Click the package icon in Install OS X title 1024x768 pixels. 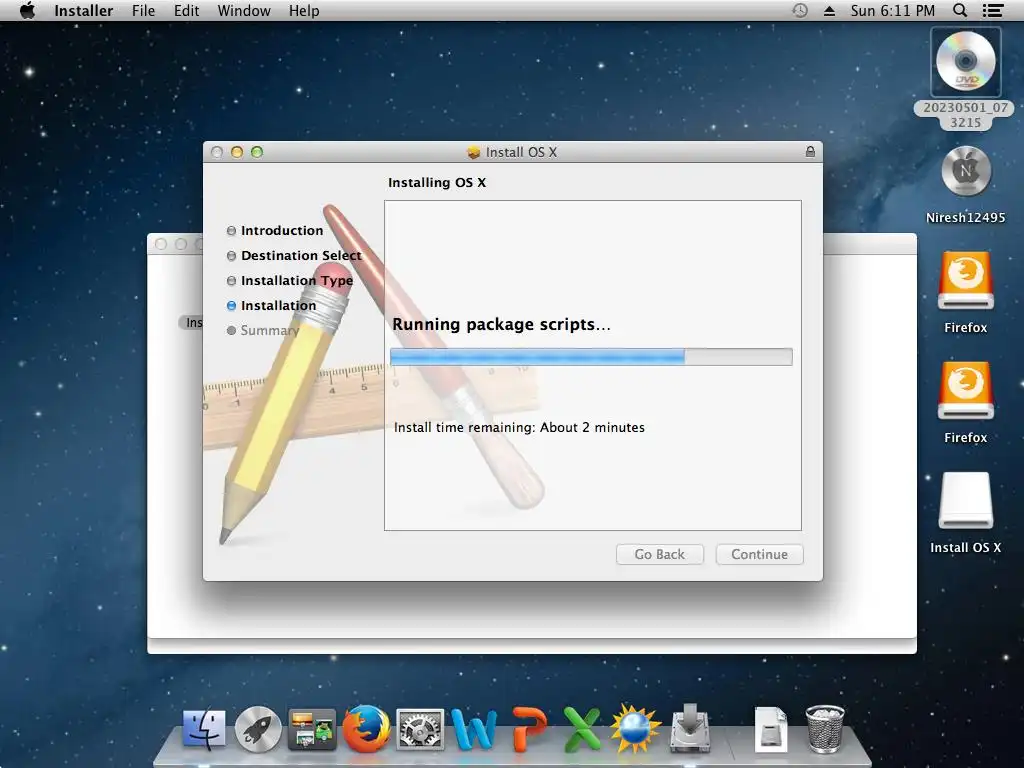(473, 153)
